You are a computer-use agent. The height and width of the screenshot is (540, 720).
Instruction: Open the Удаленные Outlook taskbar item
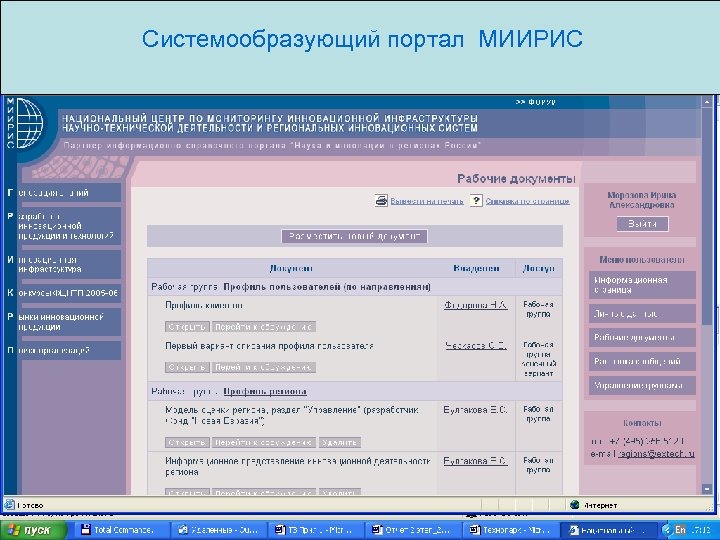pos(219,530)
